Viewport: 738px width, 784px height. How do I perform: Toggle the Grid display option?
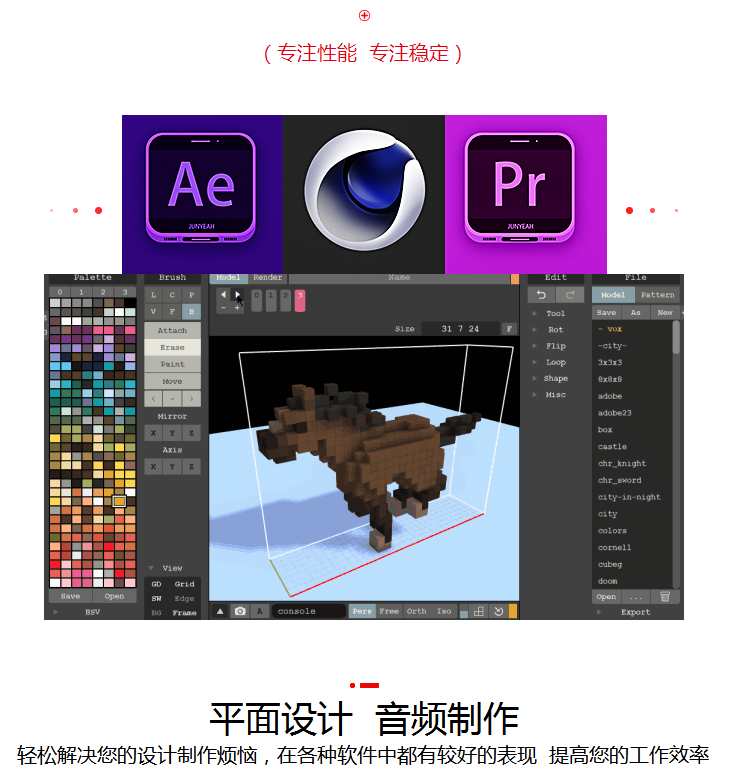pos(185,584)
